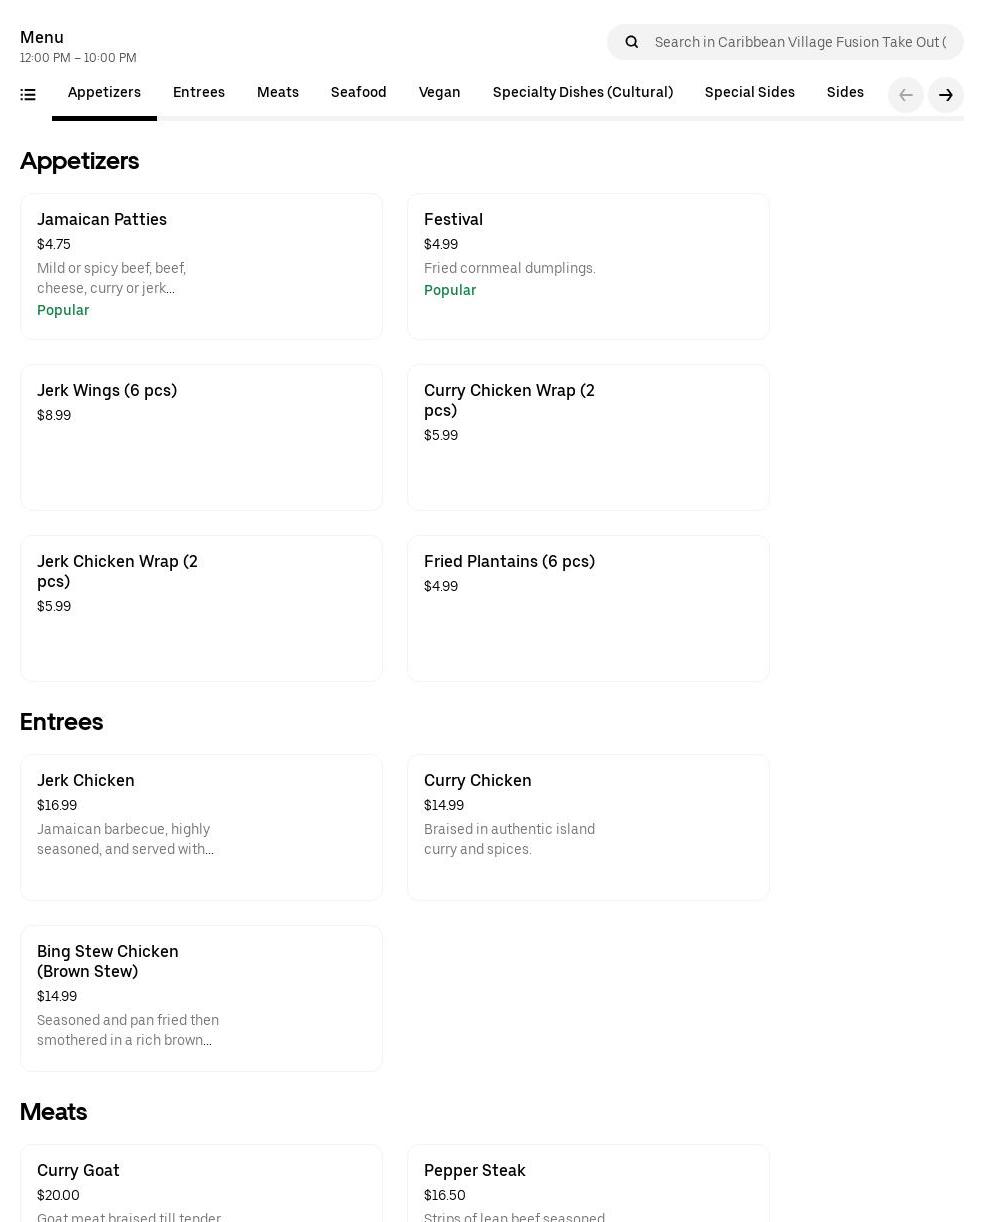Select the Seafood tab
The image size is (984, 1222).
click(358, 93)
